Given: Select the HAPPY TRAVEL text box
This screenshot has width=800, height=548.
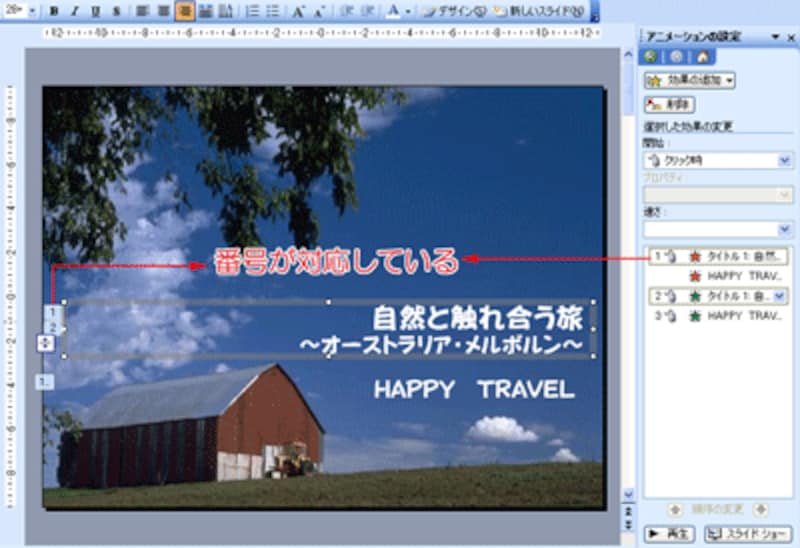Looking at the screenshot, I should click(474, 390).
